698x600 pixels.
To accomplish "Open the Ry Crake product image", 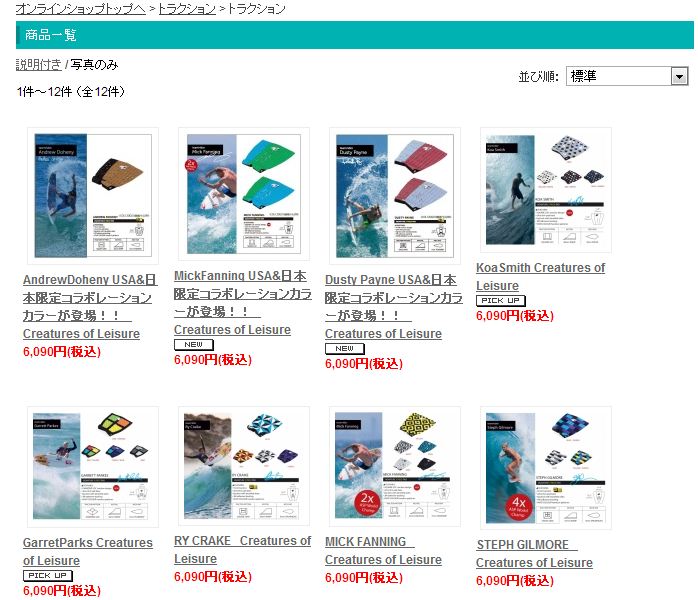I will [x=244, y=466].
